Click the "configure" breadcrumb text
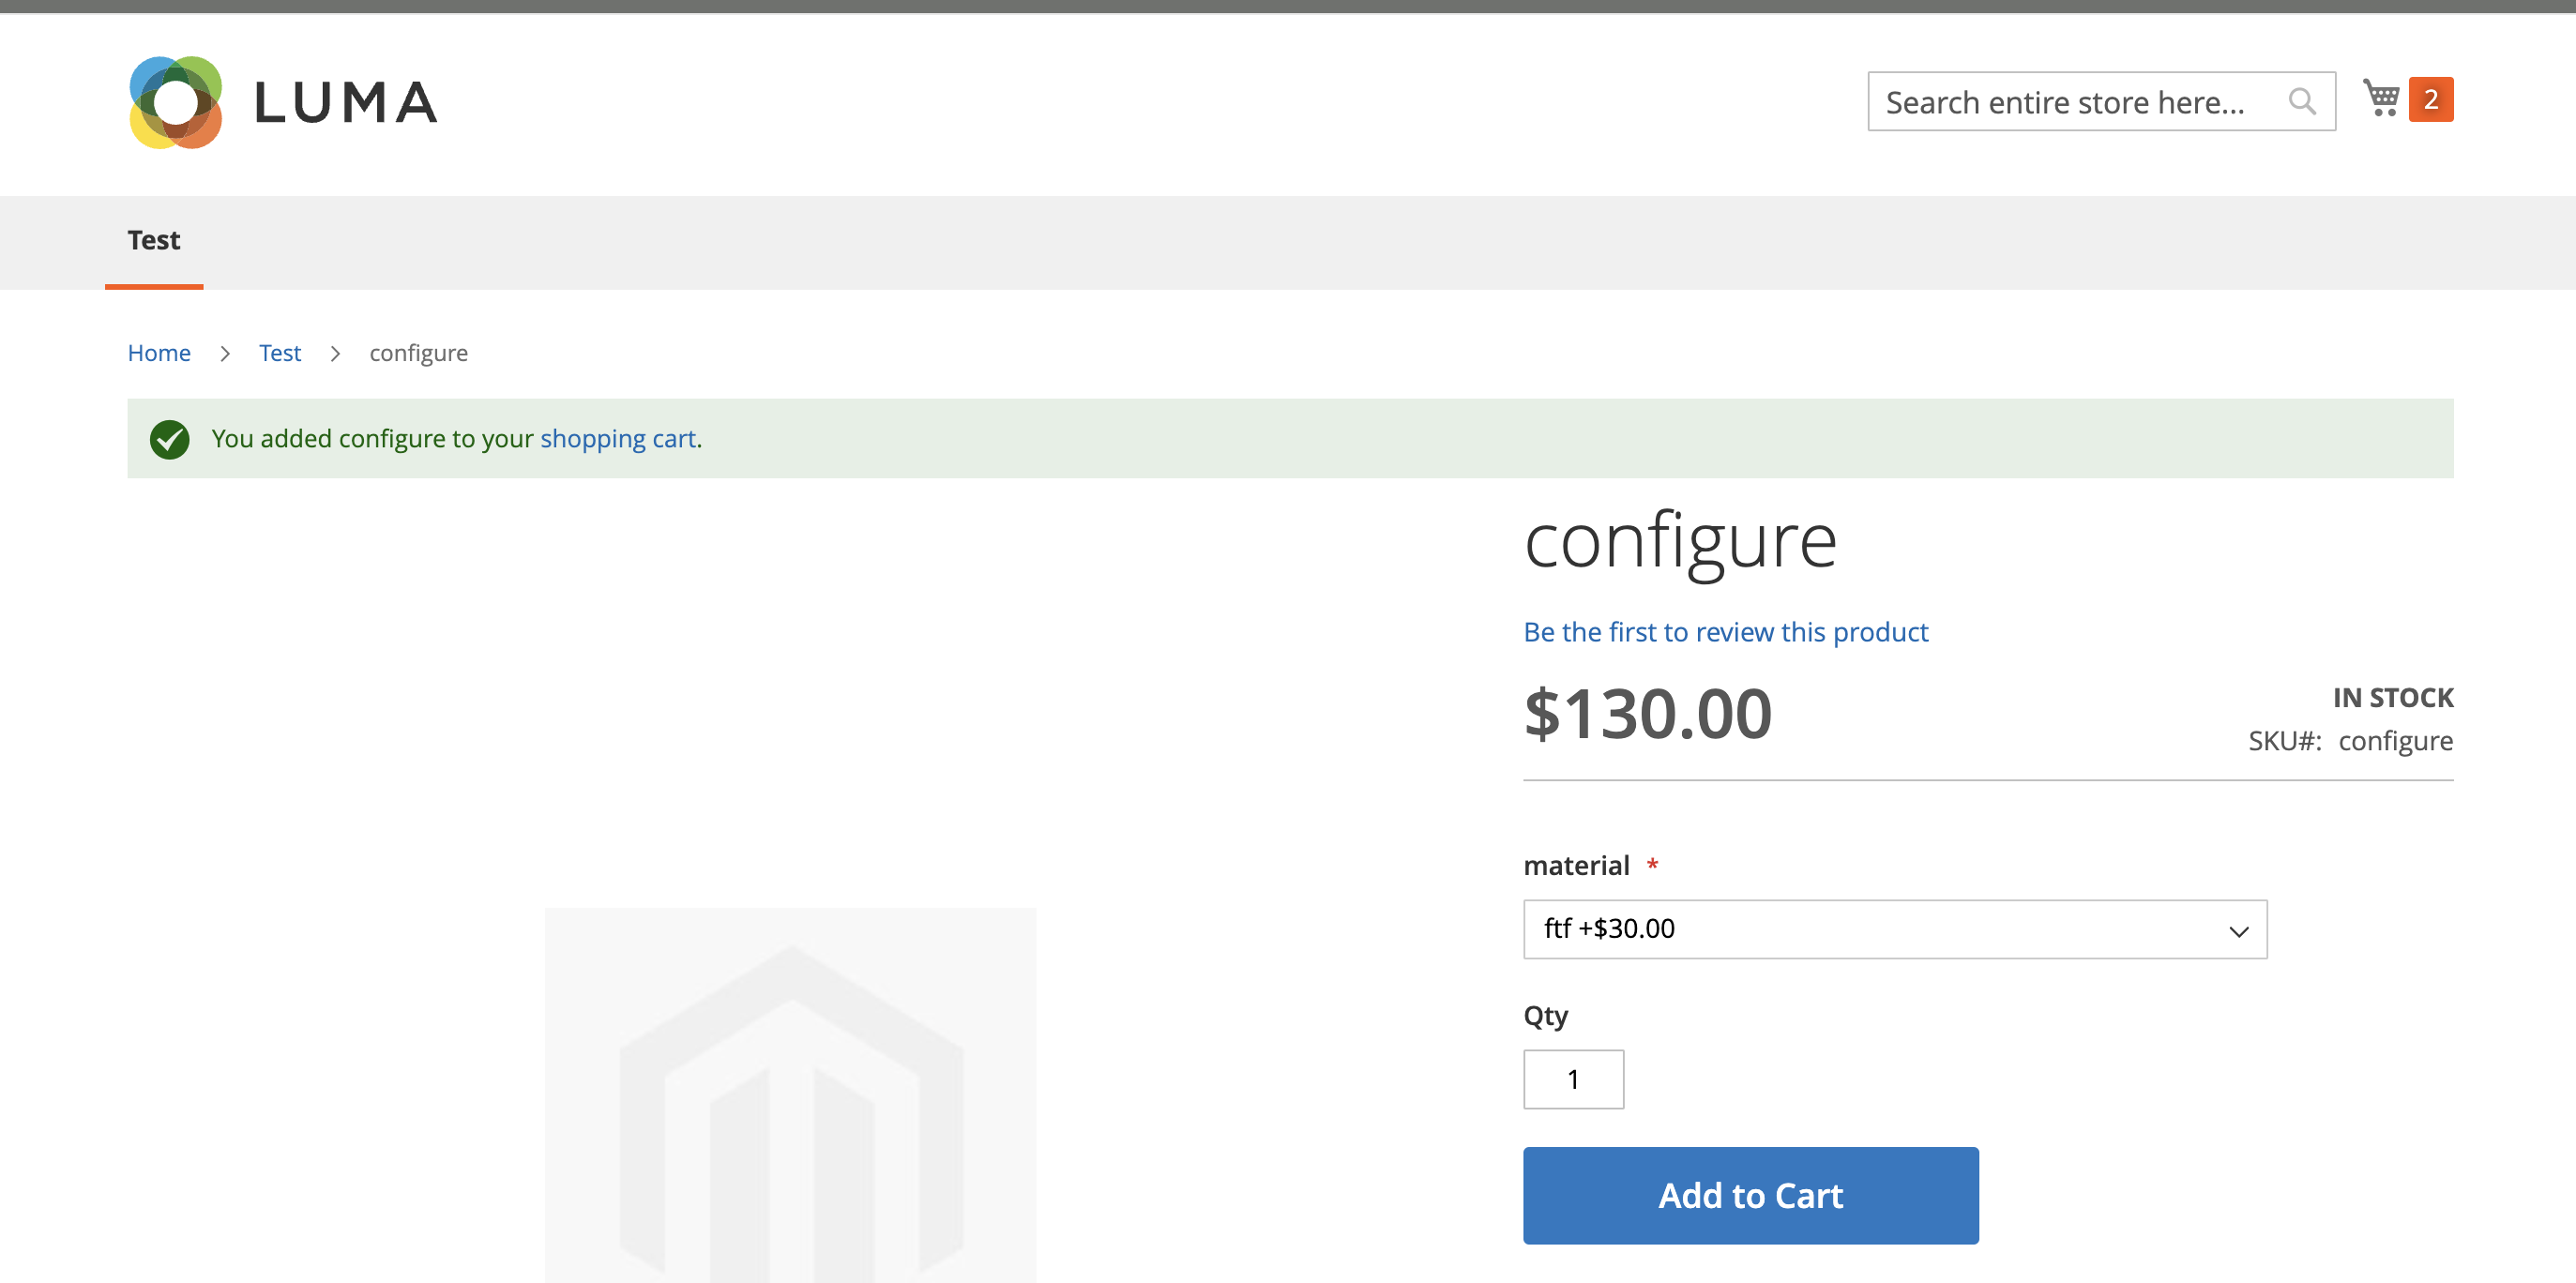The height and width of the screenshot is (1283, 2576). pyautogui.click(x=418, y=352)
